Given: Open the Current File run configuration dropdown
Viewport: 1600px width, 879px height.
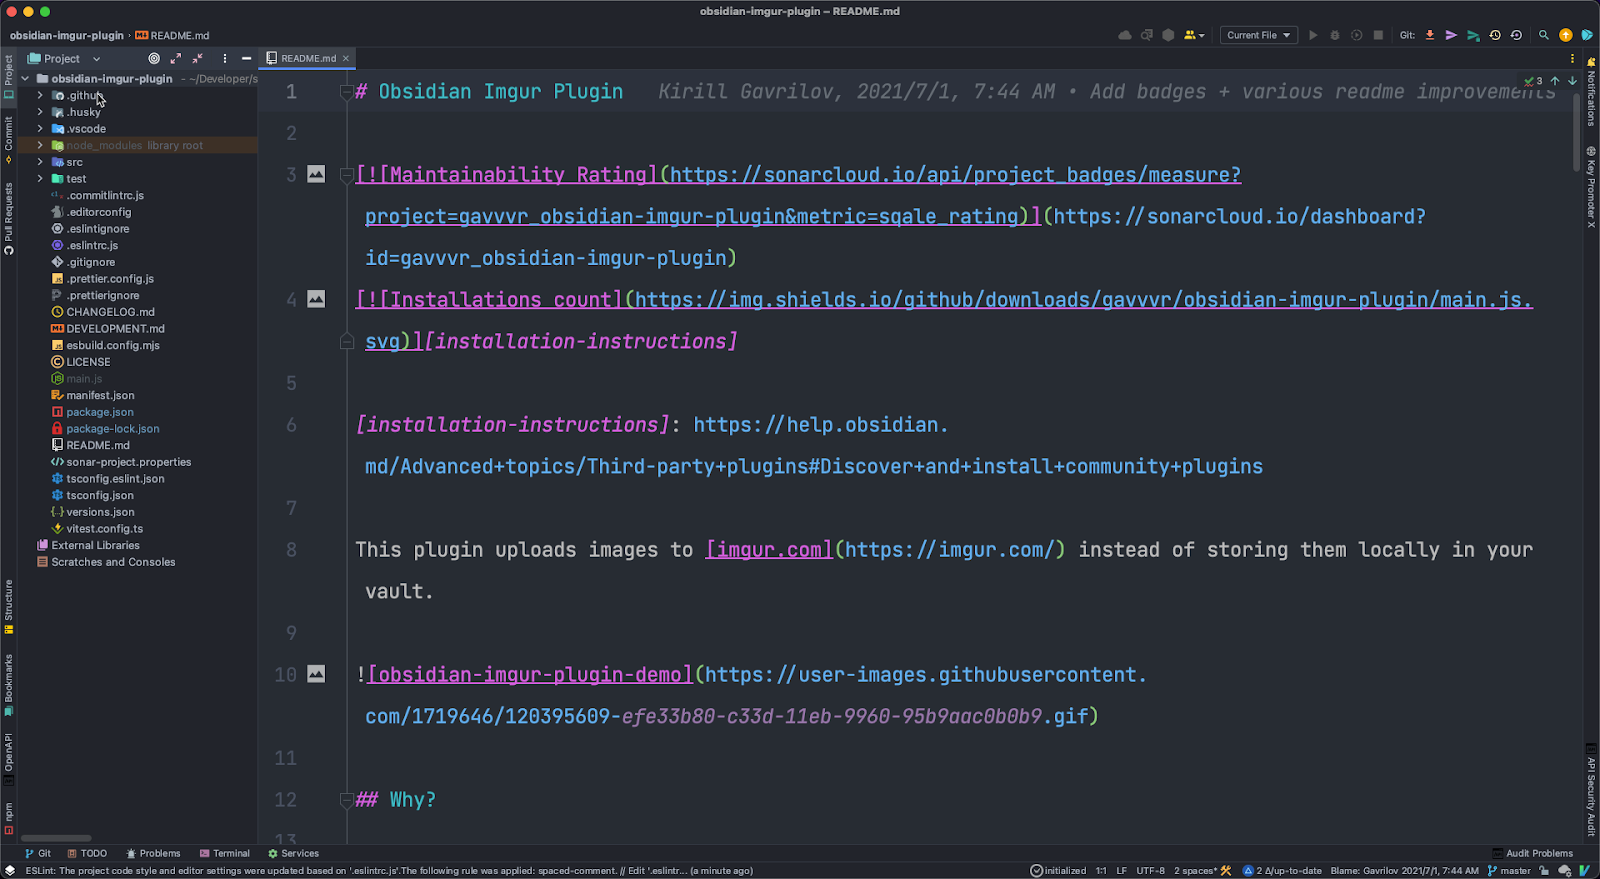Looking at the screenshot, I should (x=1258, y=35).
